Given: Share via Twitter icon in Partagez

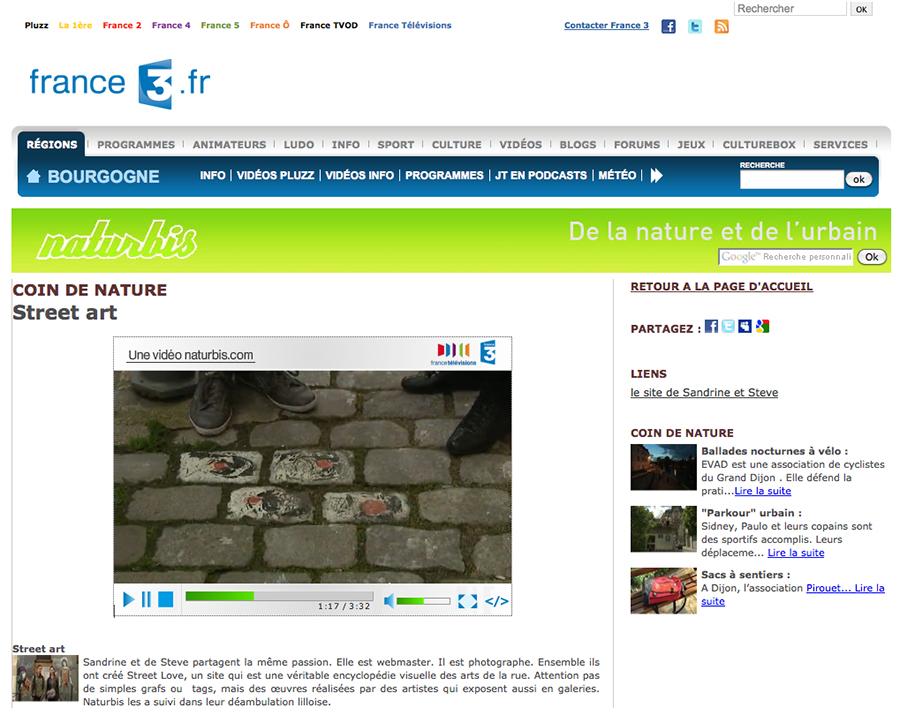Looking at the screenshot, I should click(728, 327).
